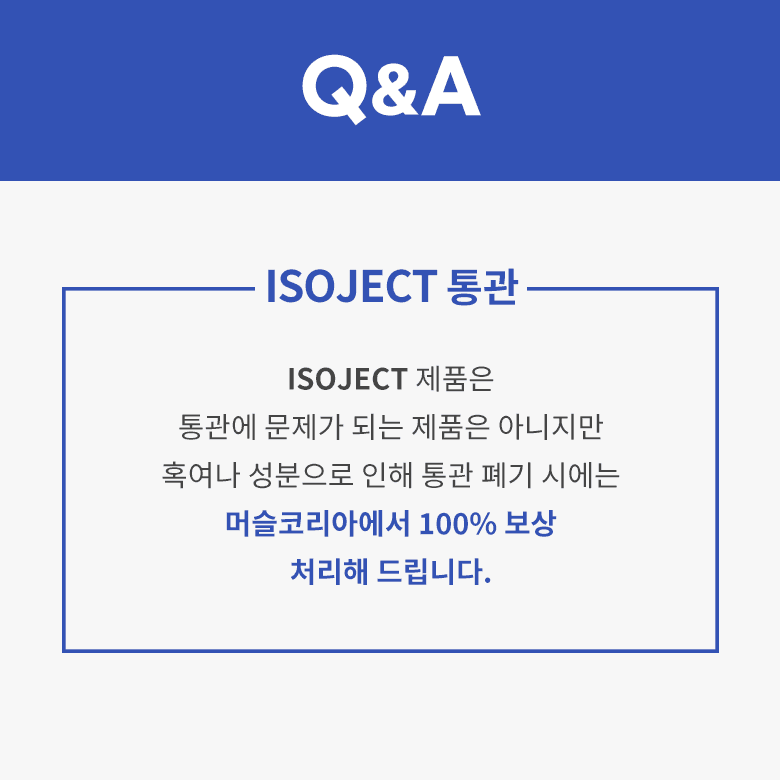Click the blue 드립니다. text
The width and height of the screenshot is (780, 780).
point(434,571)
